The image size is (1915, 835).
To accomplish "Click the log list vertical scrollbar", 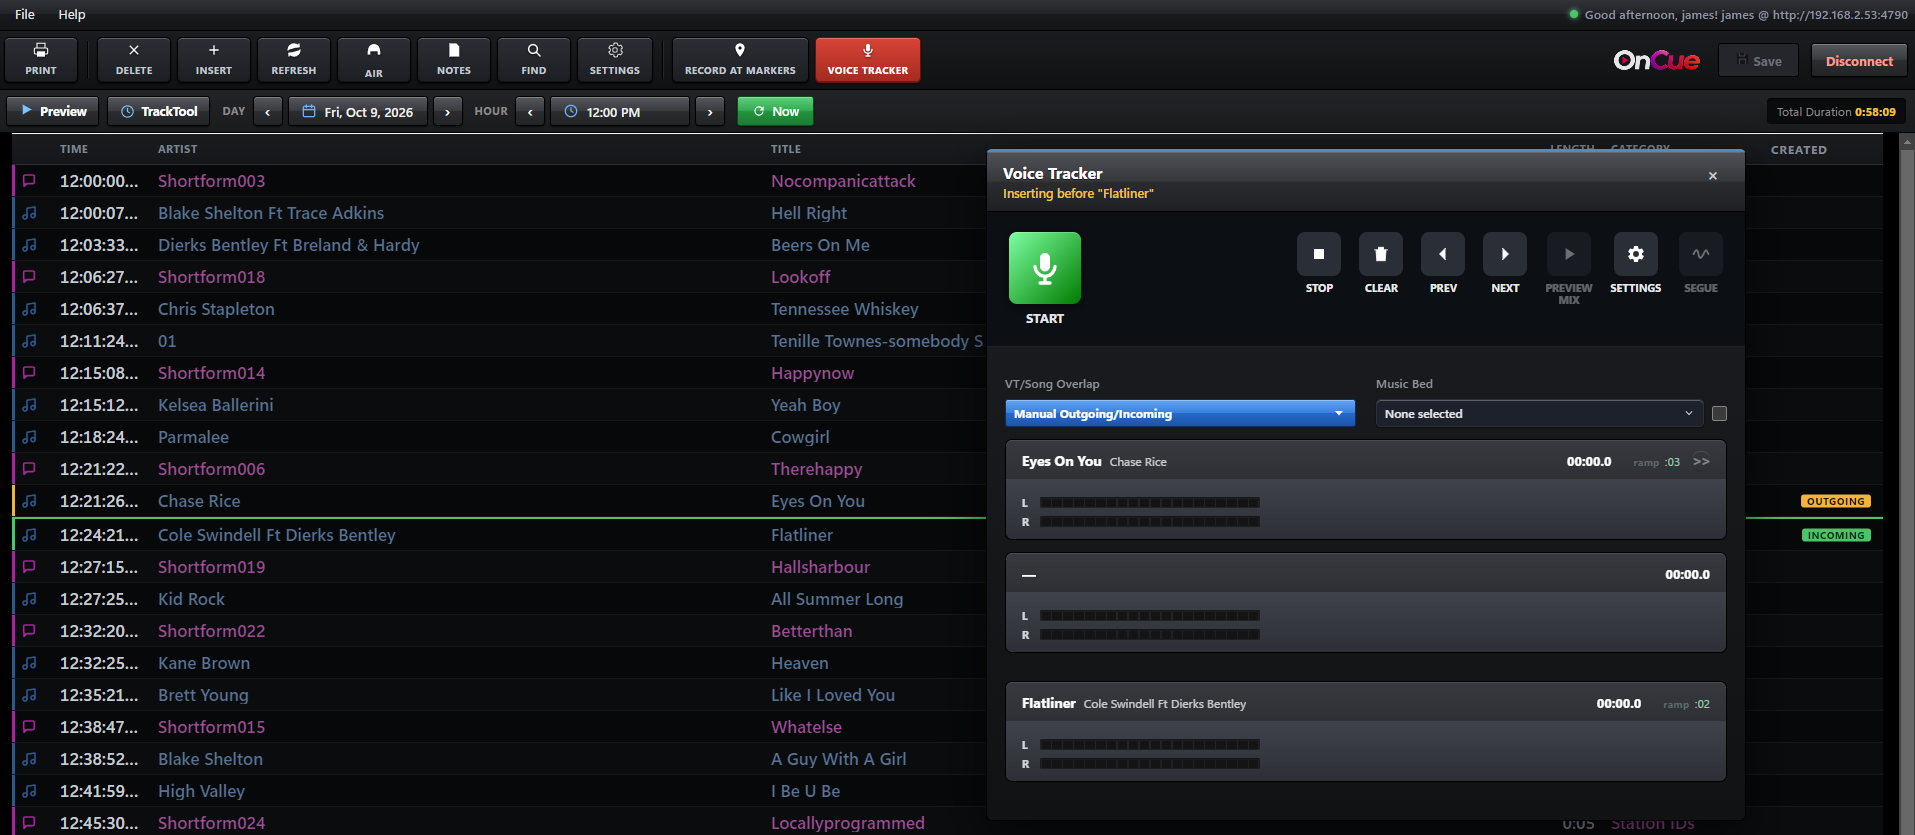I will click(x=1906, y=484).
